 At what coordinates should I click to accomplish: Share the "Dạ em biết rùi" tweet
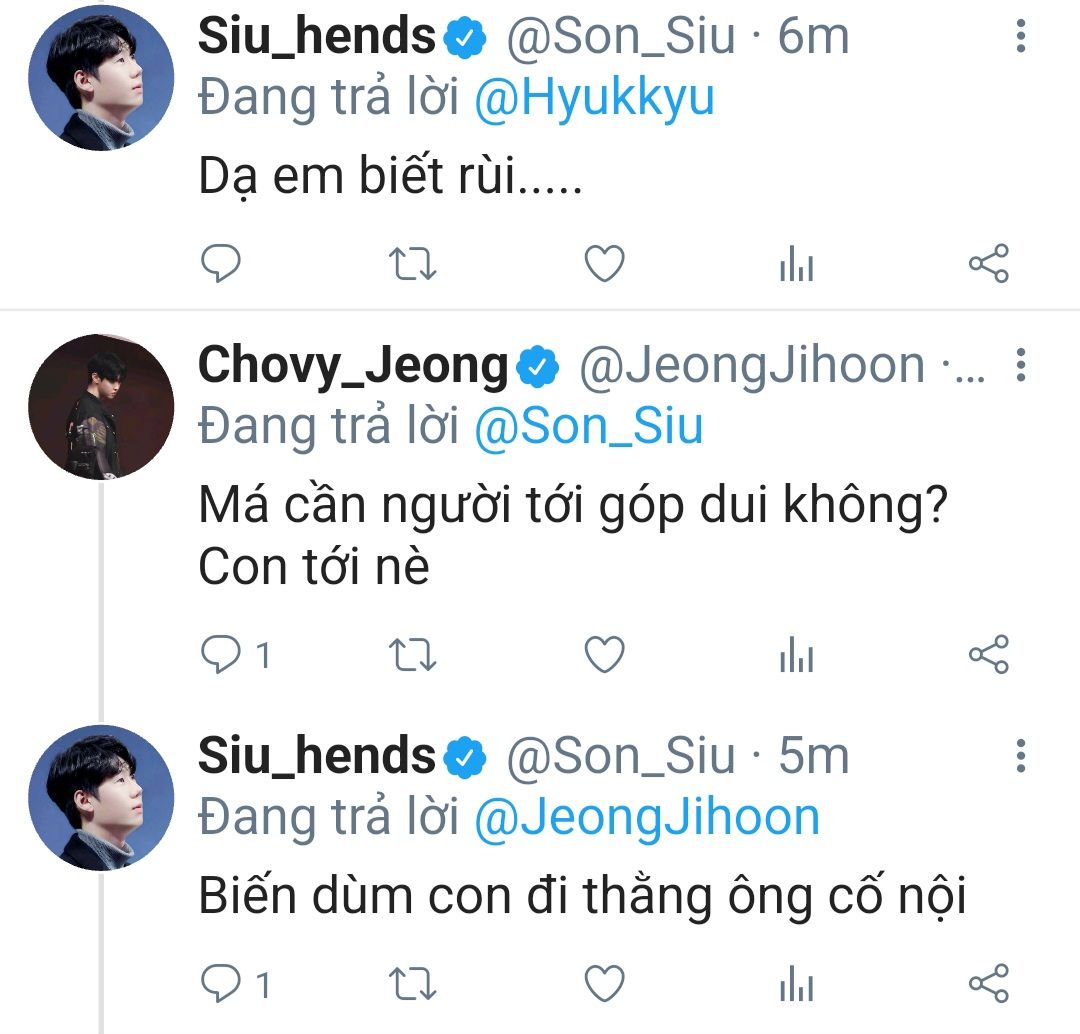coord(989,264)
